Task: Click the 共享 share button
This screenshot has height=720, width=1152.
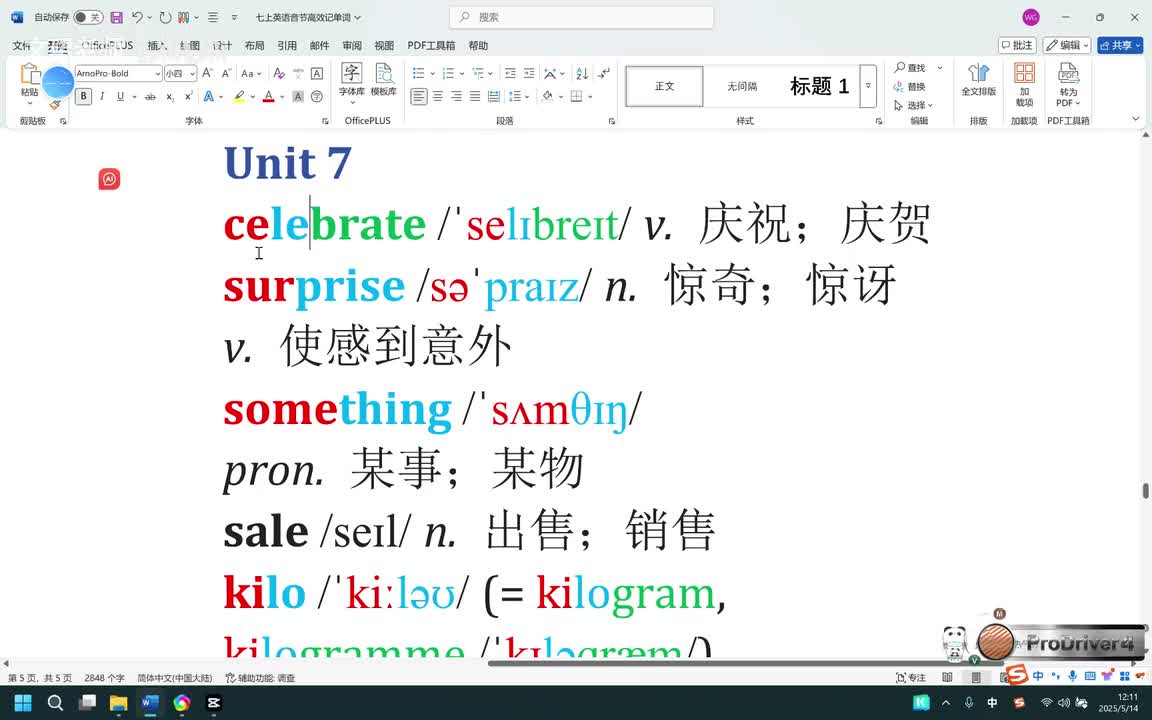Action: [x=1120, y=46]
